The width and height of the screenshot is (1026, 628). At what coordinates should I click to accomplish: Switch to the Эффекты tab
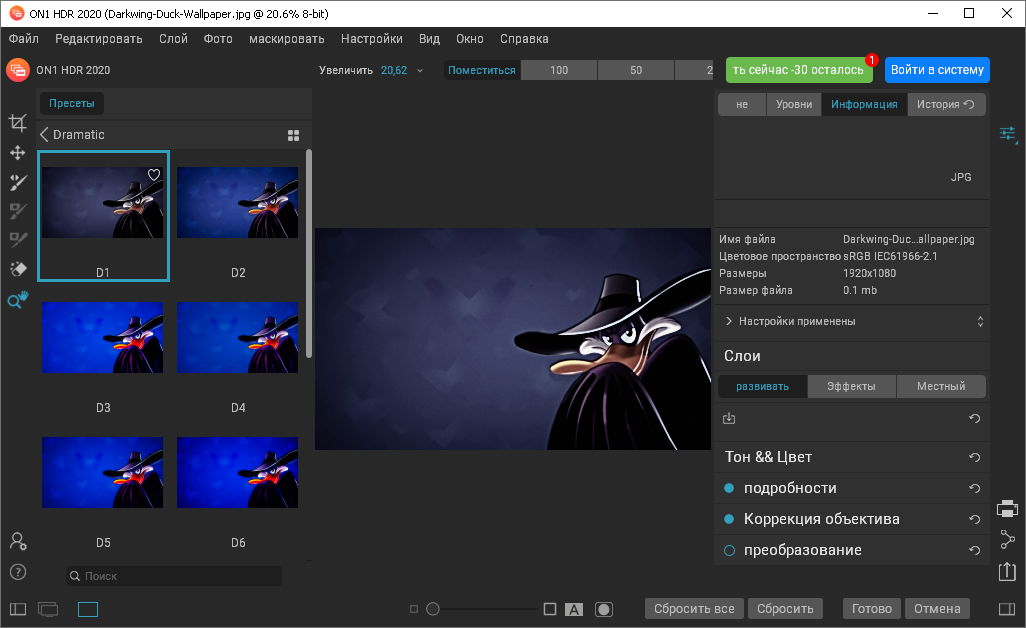pos(851,387)
